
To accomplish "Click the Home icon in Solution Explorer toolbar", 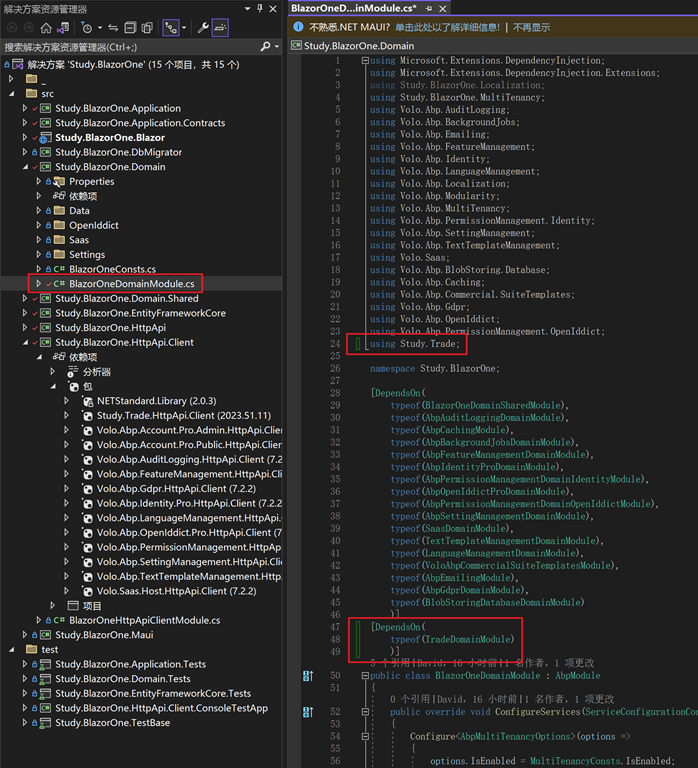I will 46,28.
